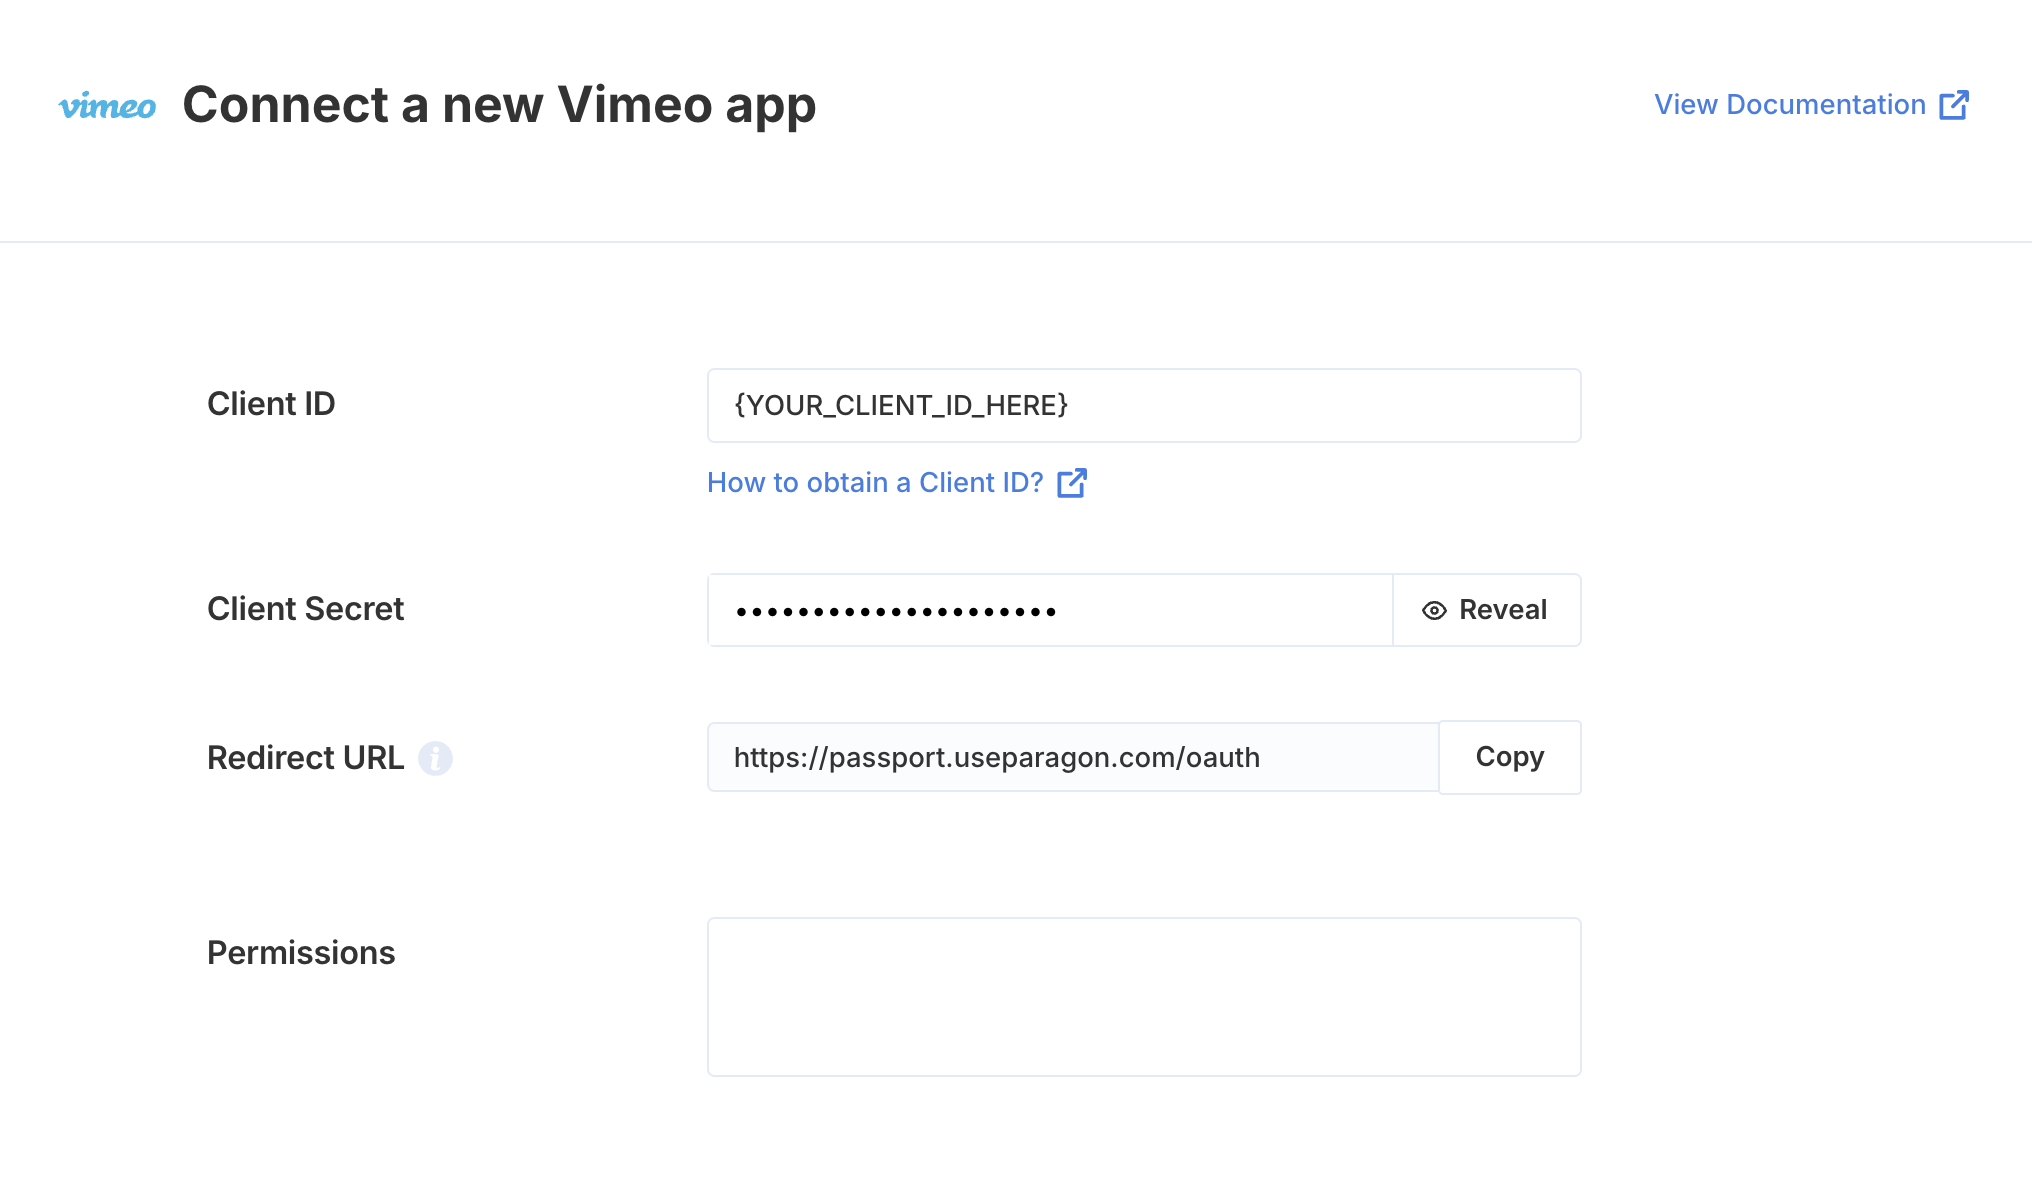Click the external link icon after Client ID help
Image resolution: width=2032 pixels, height=1188 pixels.
1072,483
